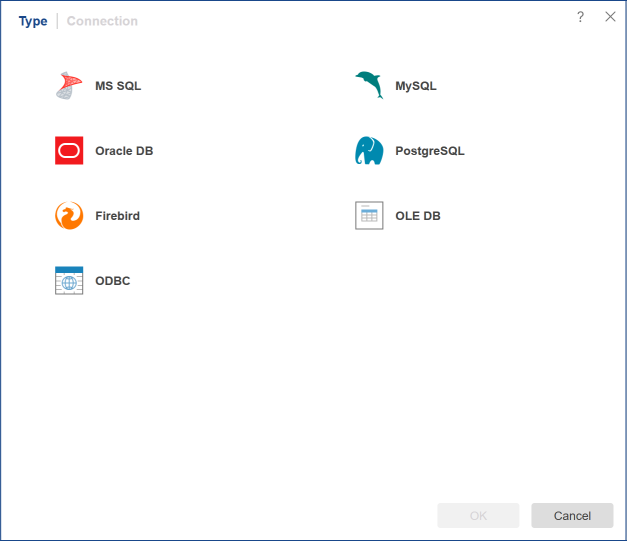
Task: Click the OLE DB table icon
Action: (x=369, y=216)
